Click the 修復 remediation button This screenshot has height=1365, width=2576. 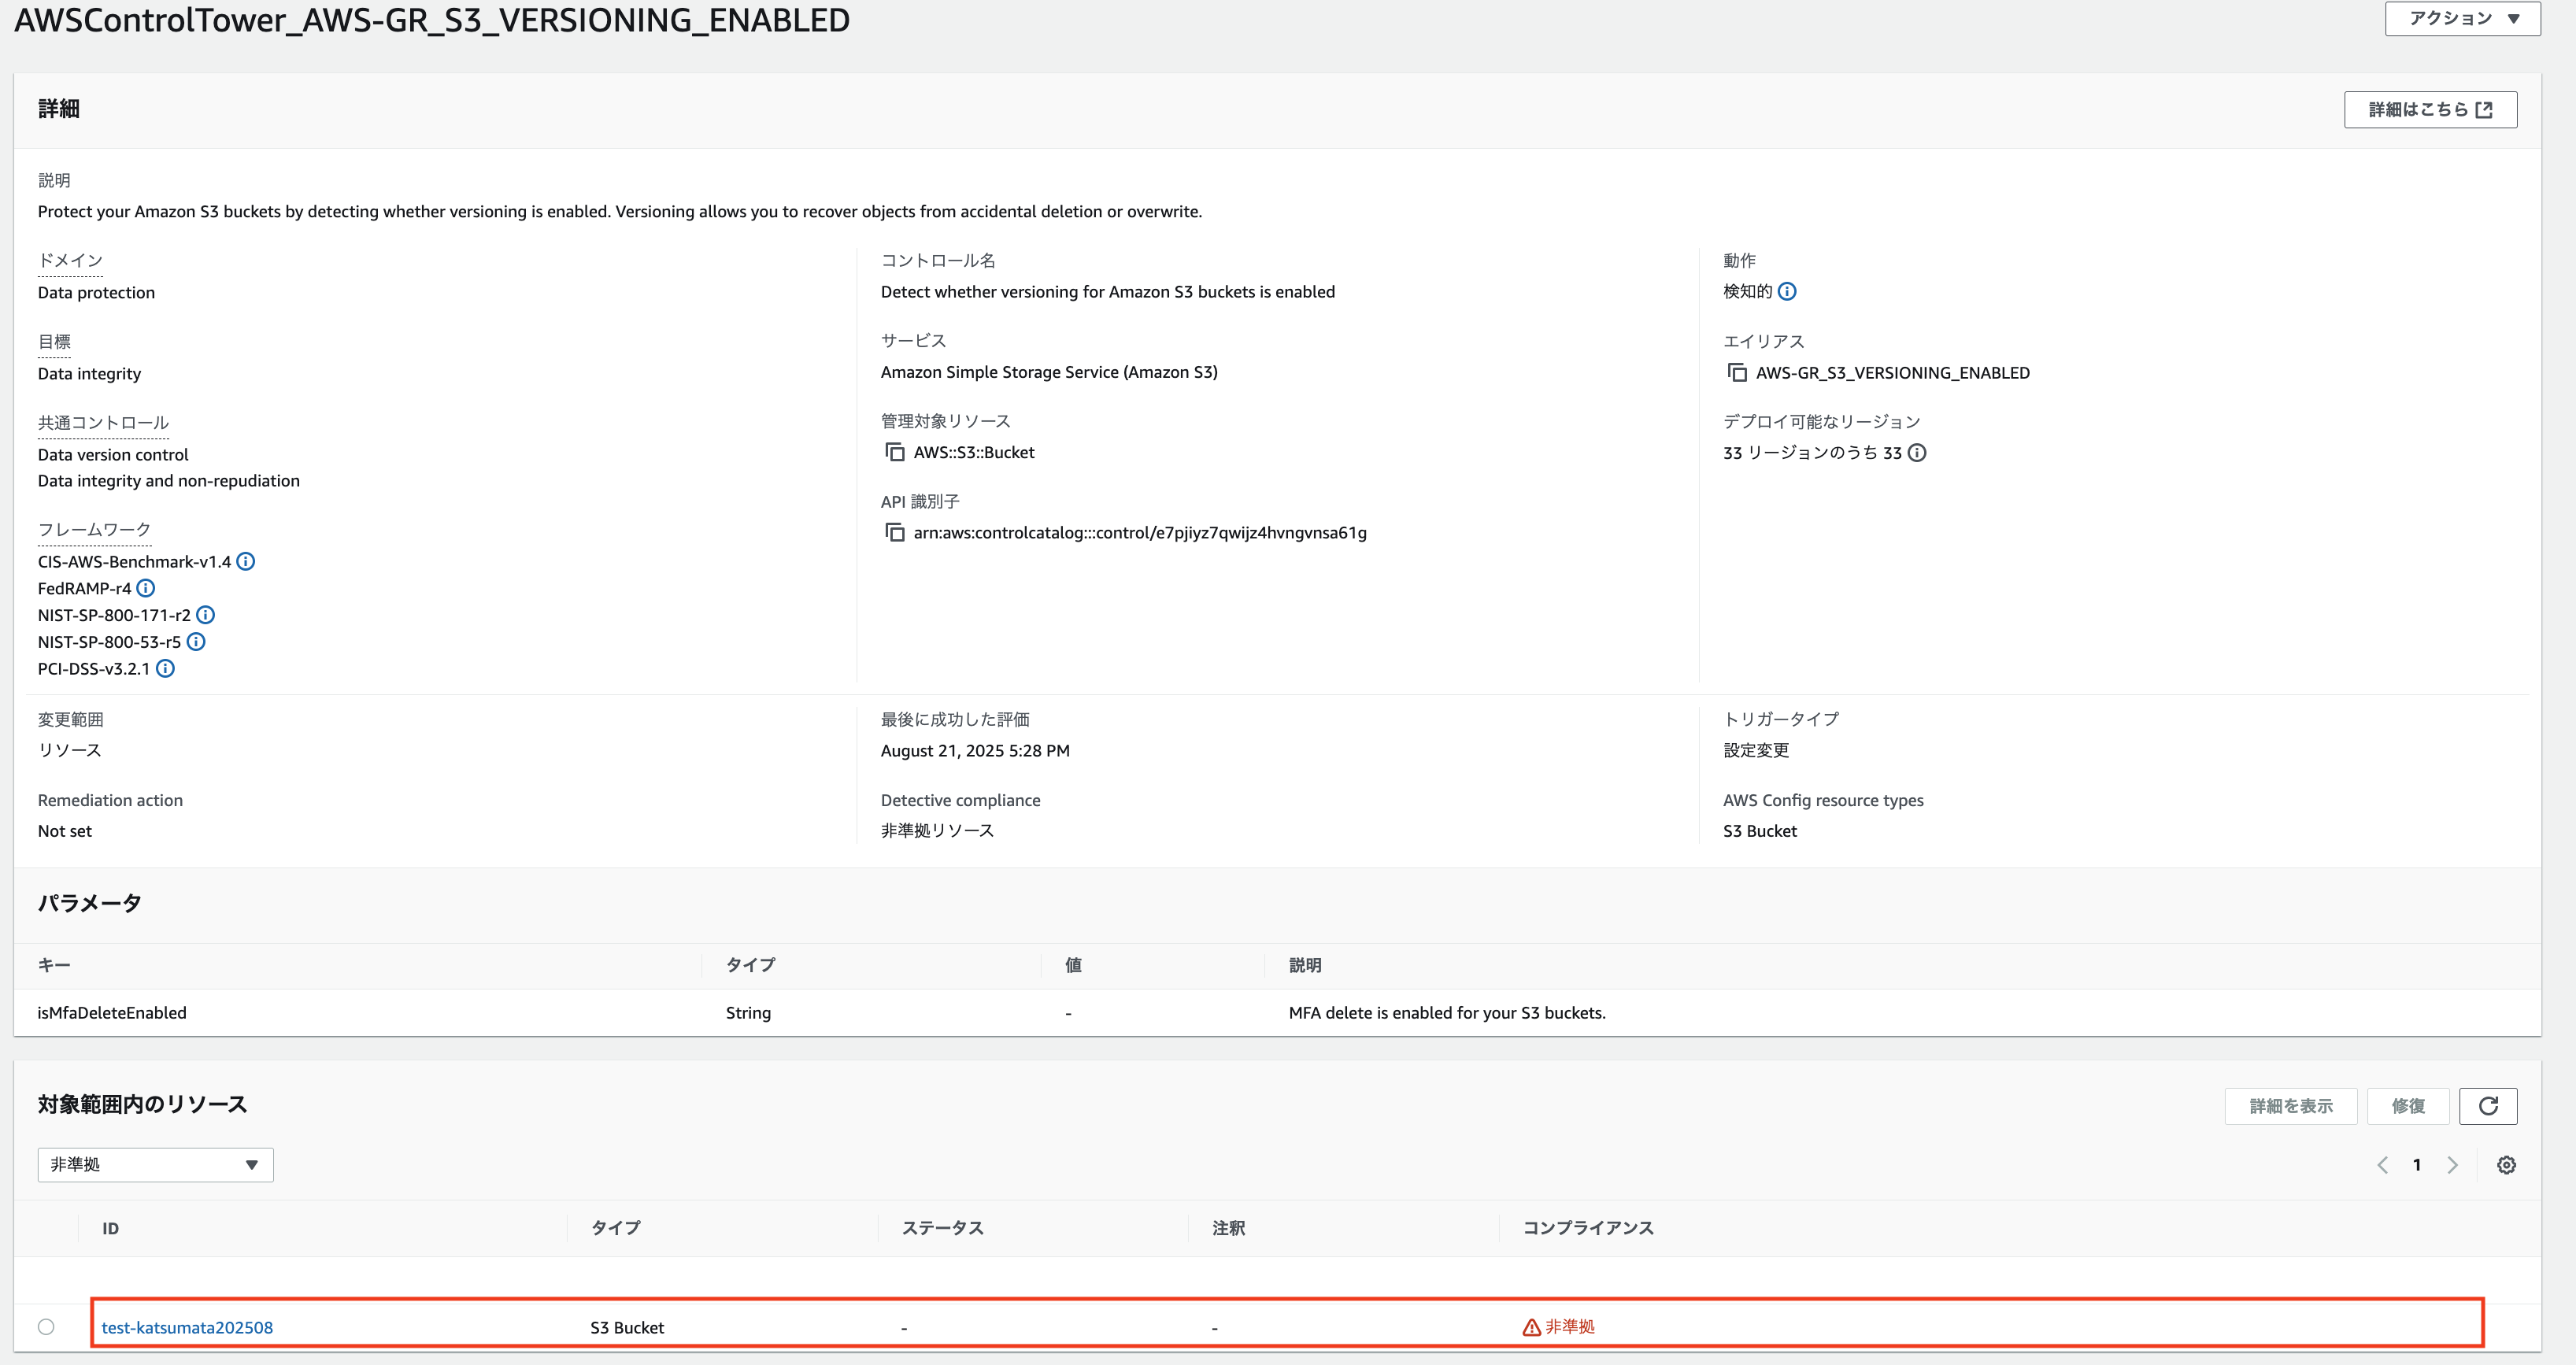[x=2408, y=1105]
